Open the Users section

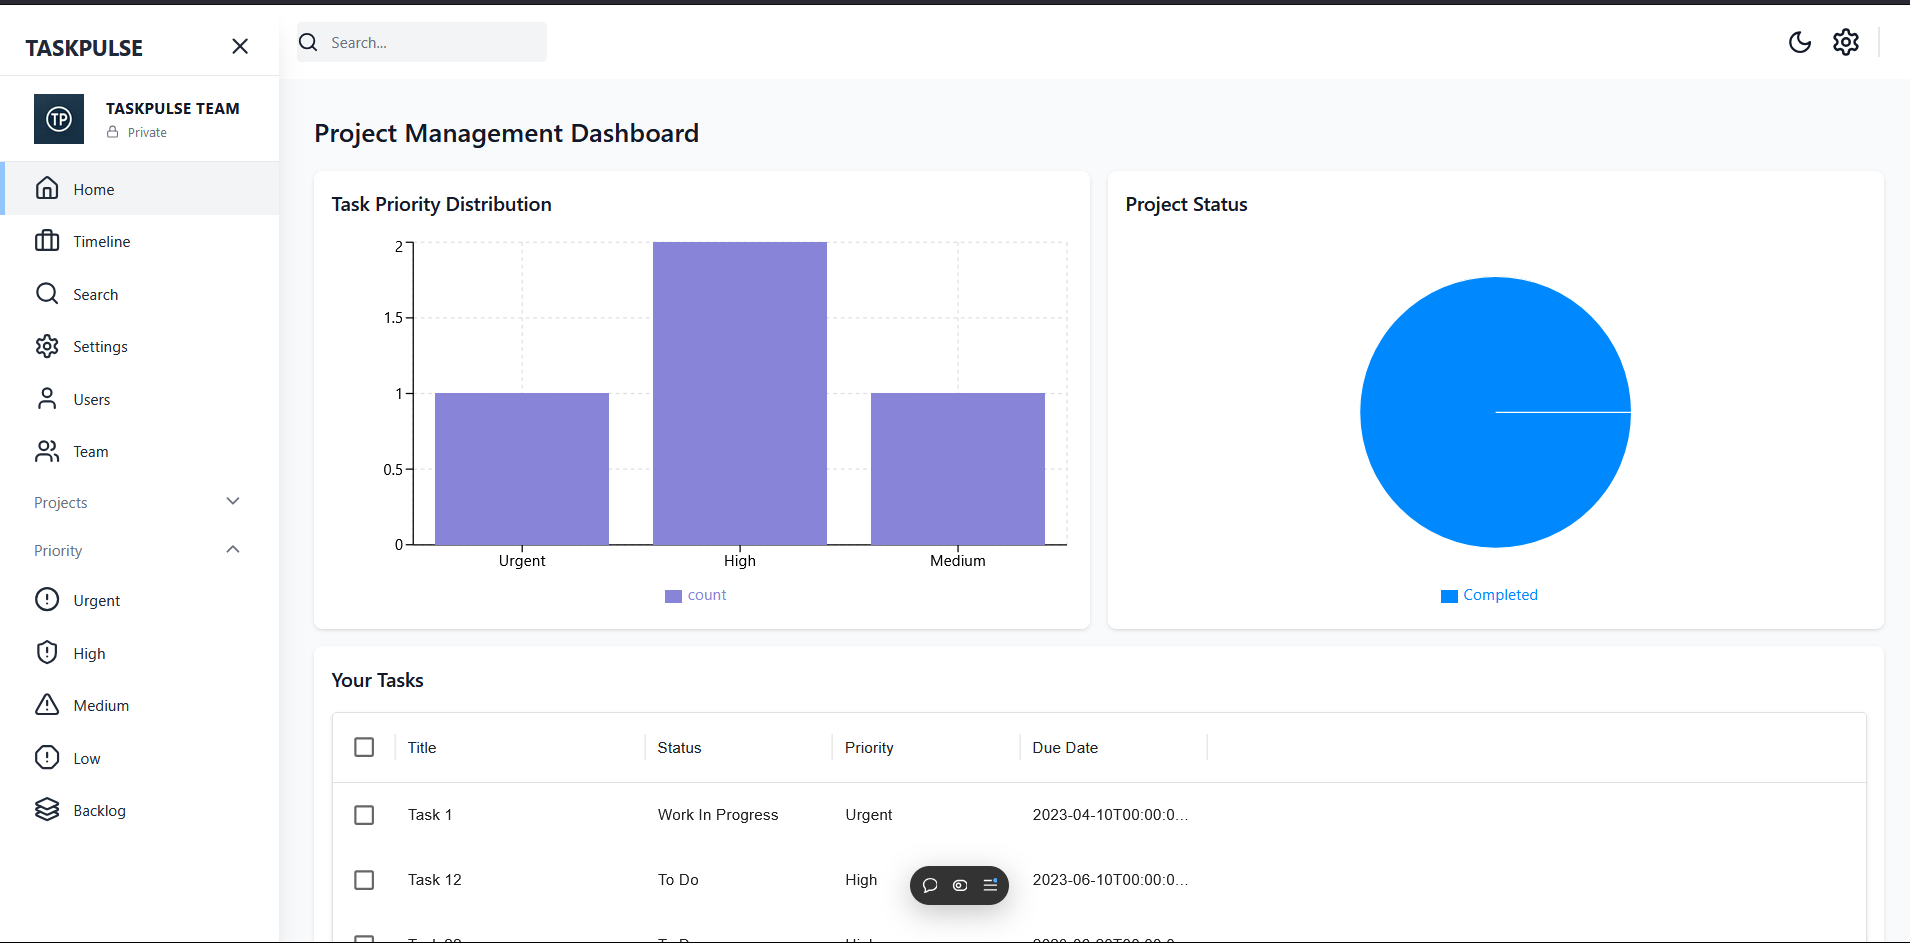pyautogui.click(x=92, y=399)
